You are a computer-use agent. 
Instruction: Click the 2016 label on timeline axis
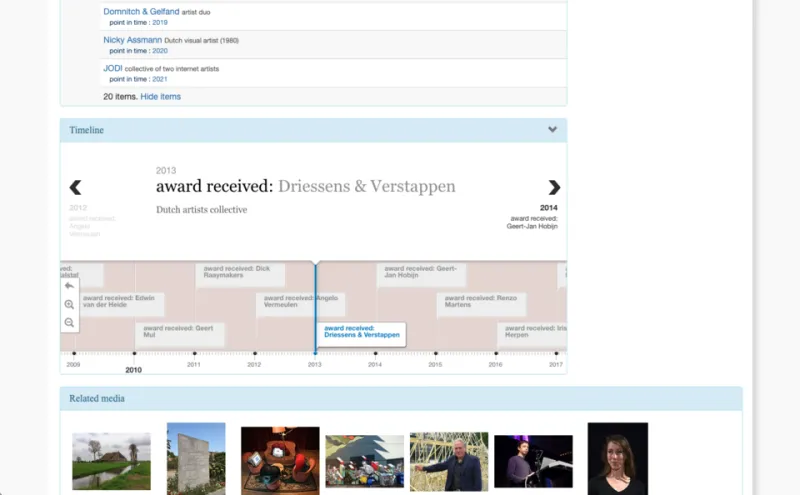click(495, 364)
